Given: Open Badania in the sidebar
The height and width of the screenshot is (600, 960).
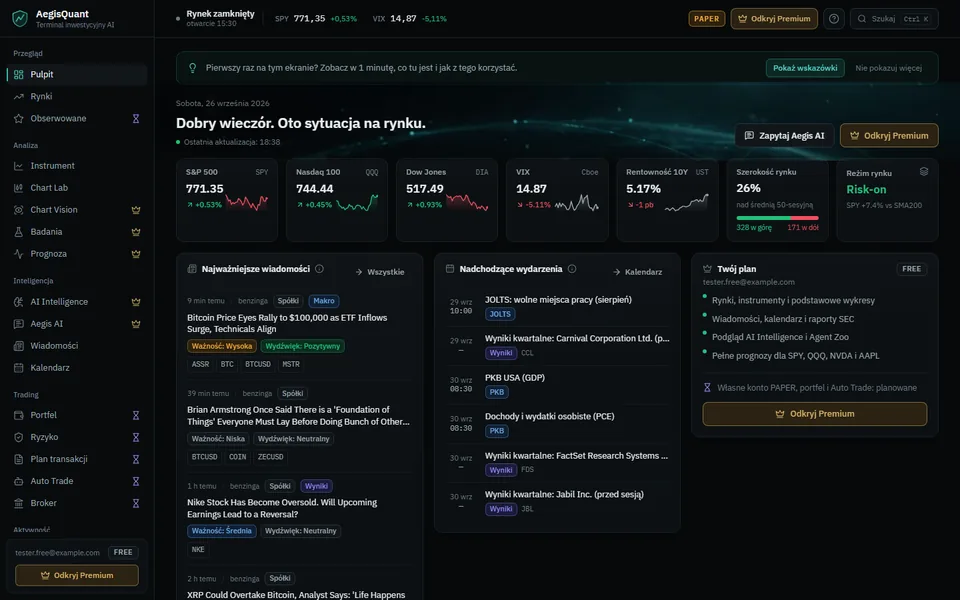Looking at the screenshot, I should click(x=77, y=232).
